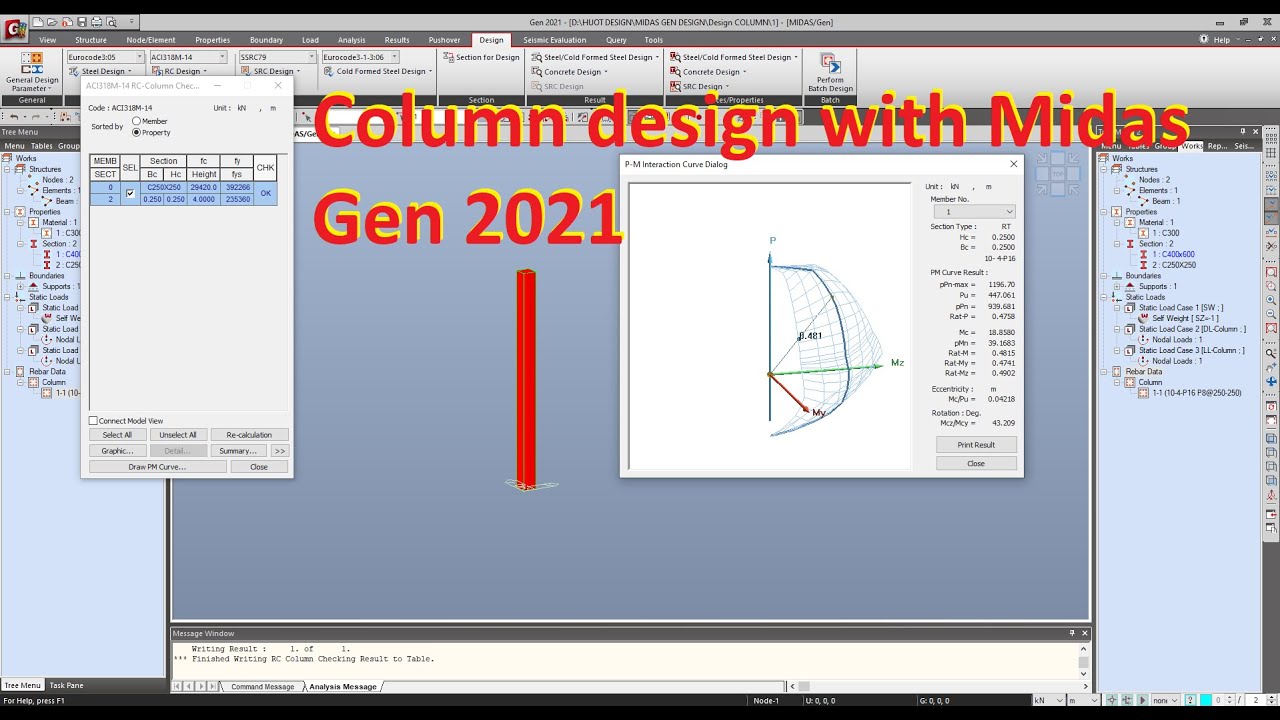Viewport: 1280px width, 720px height.
Task: Switch to Command Message tab
Action: [x=262, y=687]
